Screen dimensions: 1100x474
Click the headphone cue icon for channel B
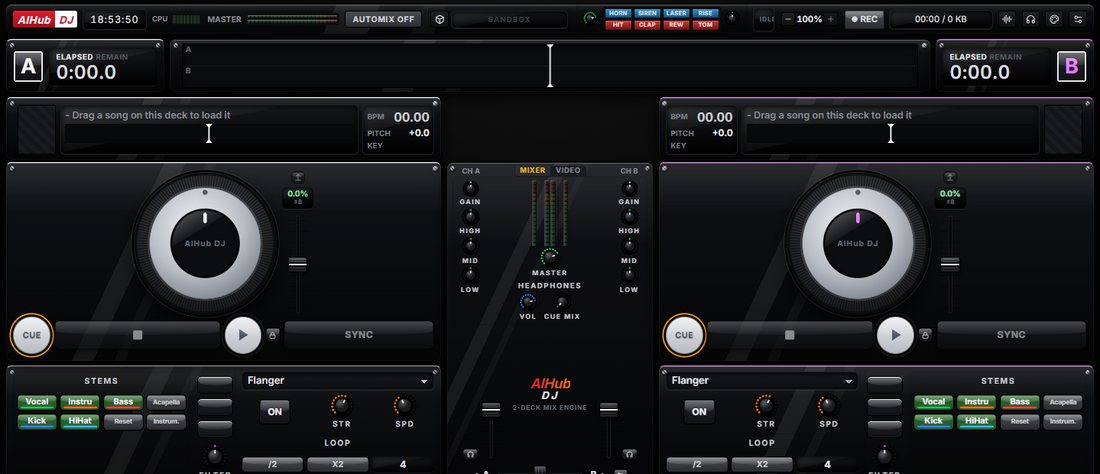coord(629,454)
